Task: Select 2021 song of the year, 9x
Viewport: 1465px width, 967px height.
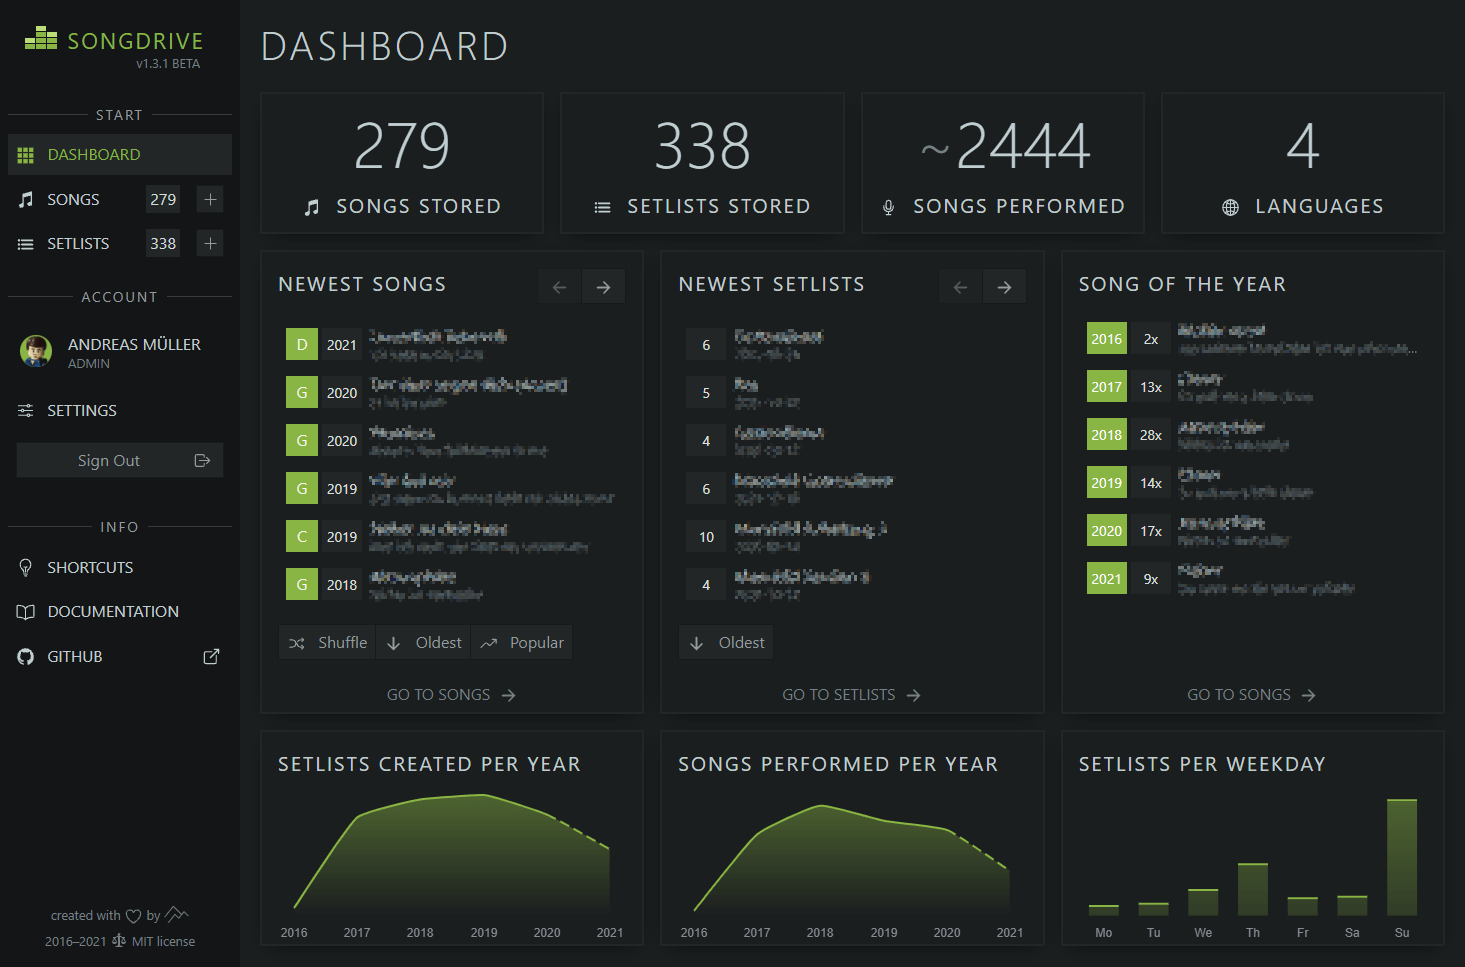Action: click(1252, 578)
